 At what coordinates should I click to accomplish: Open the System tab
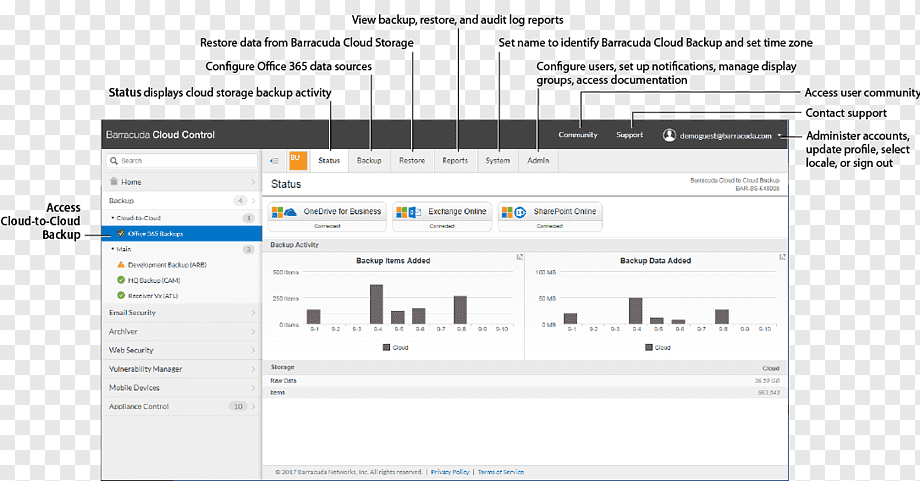[x=498, y=161]
